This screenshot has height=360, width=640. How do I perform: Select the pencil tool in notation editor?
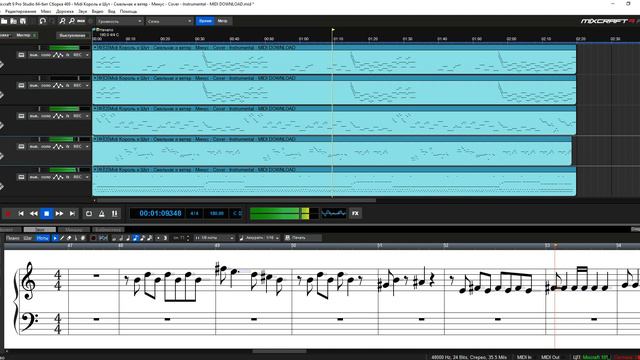tap(62, 238)
